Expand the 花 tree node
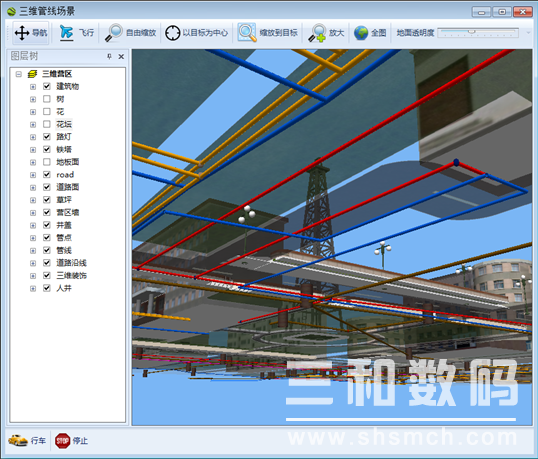 pyautogui.click(x=33, y=112)
